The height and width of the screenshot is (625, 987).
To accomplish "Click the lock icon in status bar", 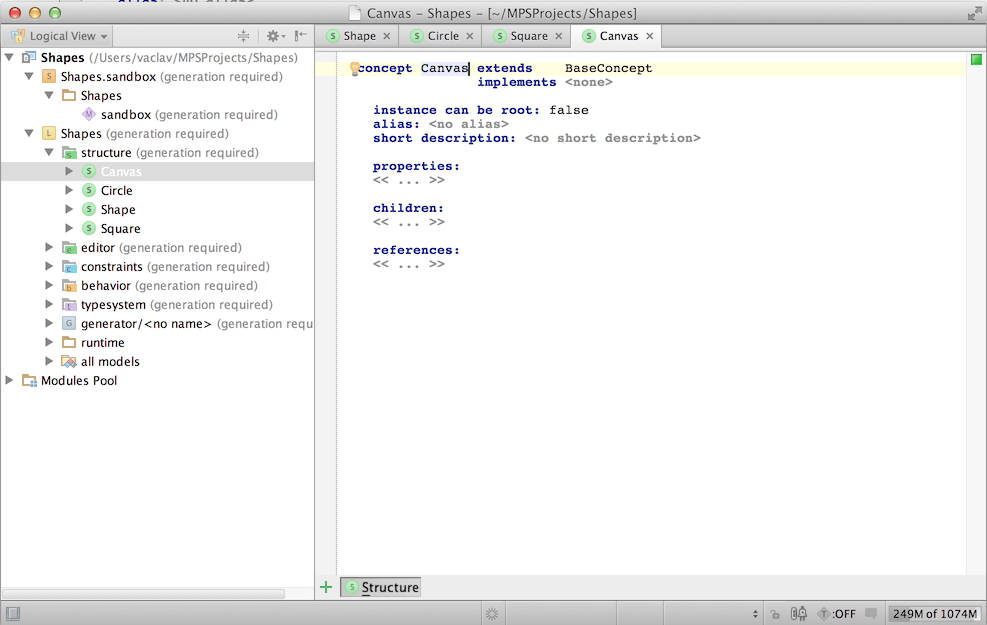I will 775,614.
